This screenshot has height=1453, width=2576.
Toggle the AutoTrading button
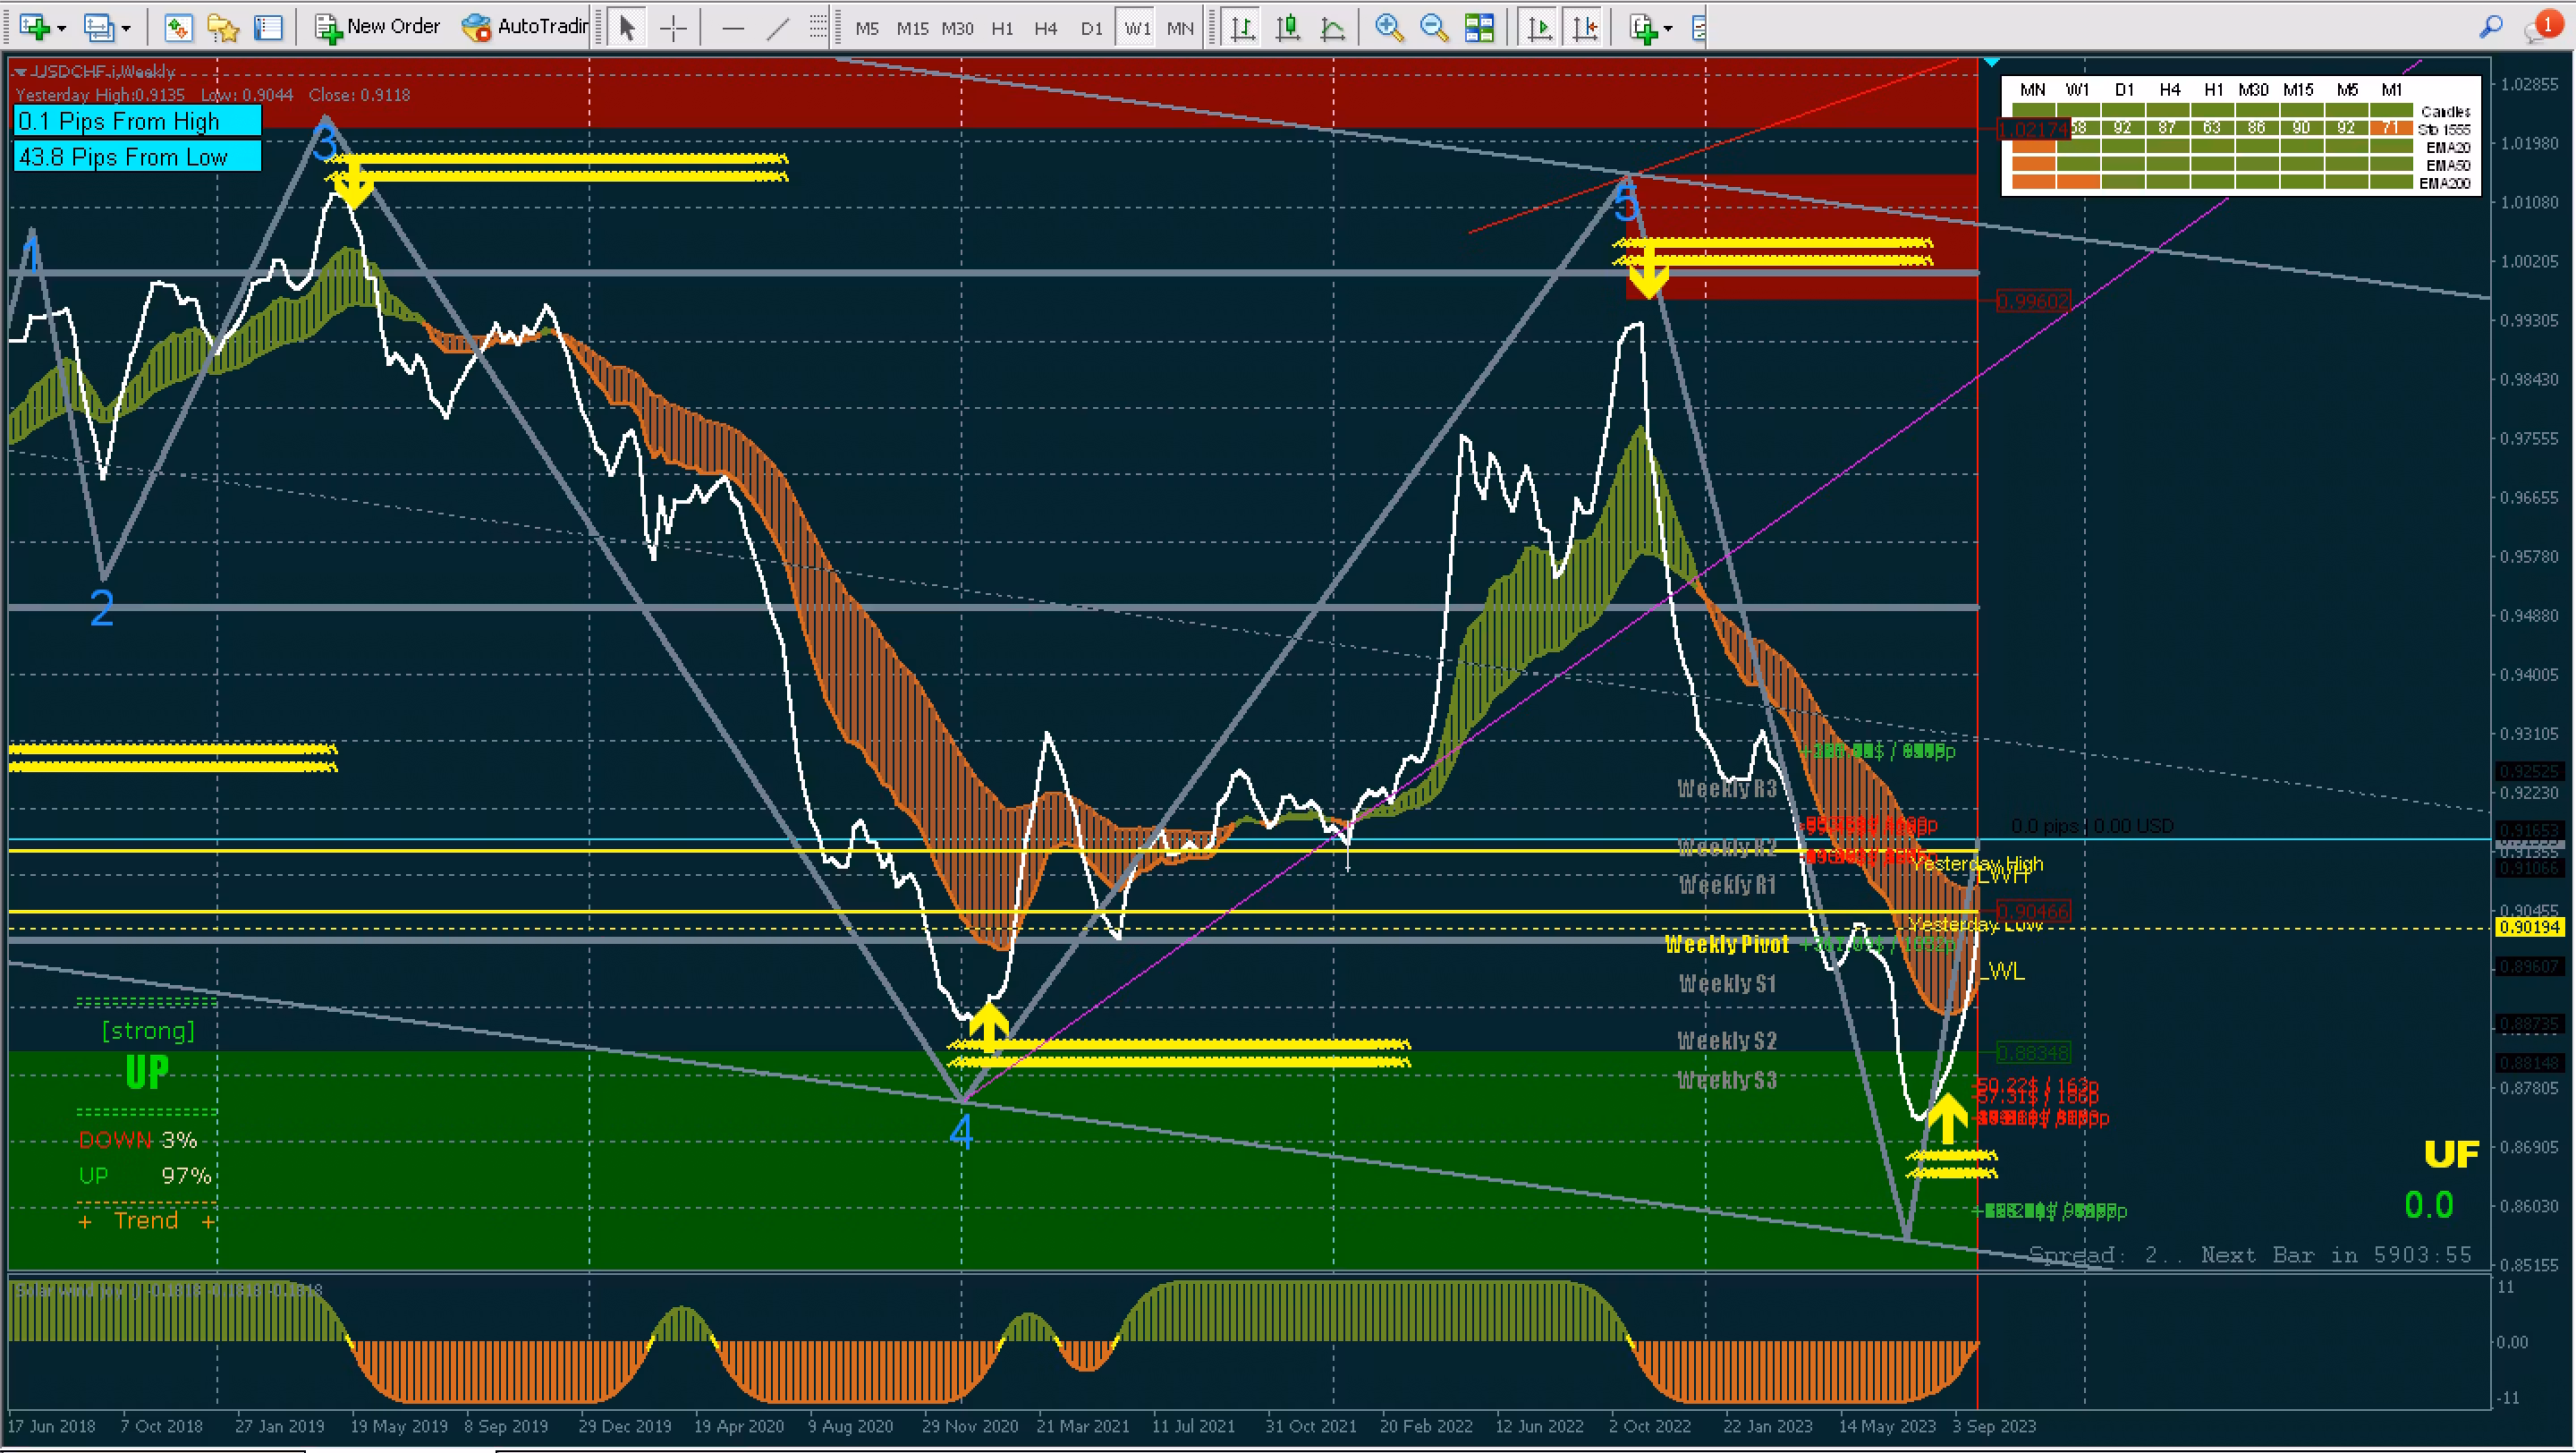point(525,27)
